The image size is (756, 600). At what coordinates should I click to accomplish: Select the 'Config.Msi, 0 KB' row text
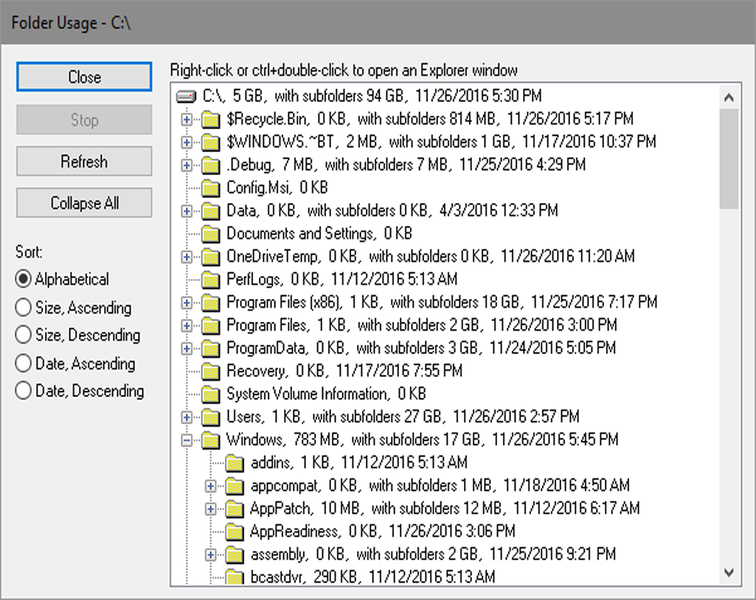pyautogui.click(x=277, y=187)
